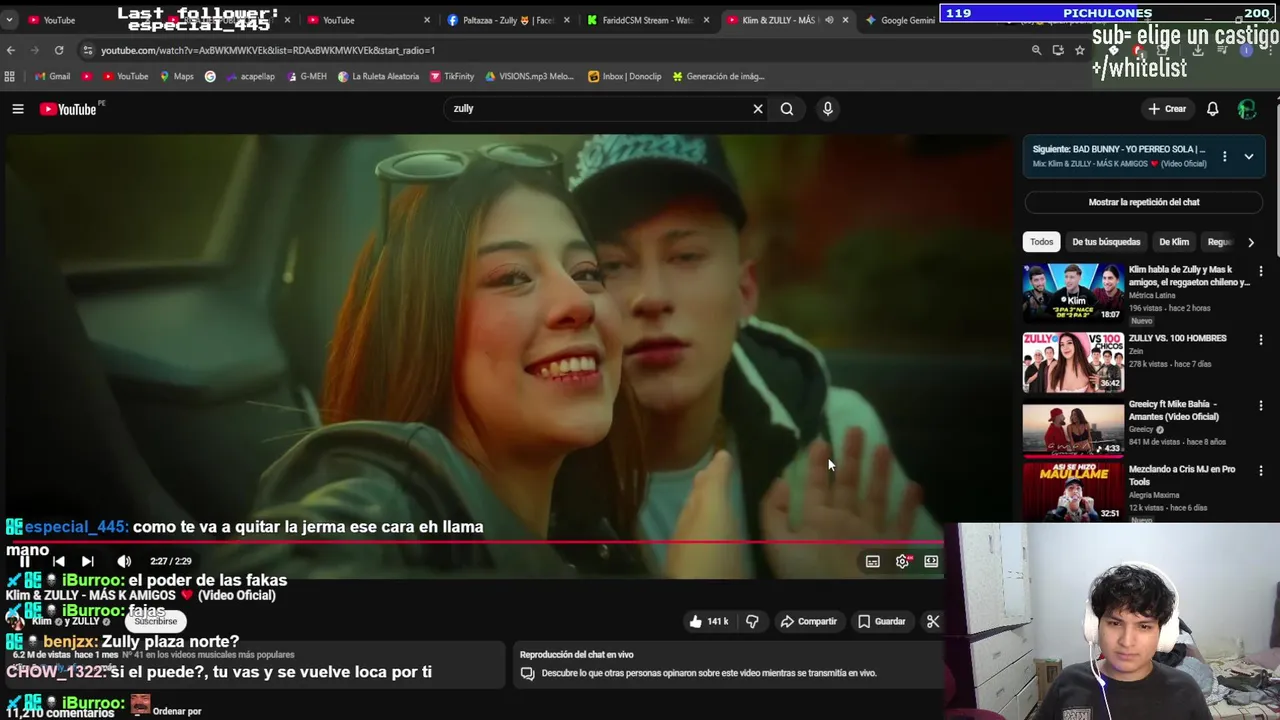The image size is (1280, 720).
Task: Open options for Greeicy Amantes video
Action: point(1260,406)
